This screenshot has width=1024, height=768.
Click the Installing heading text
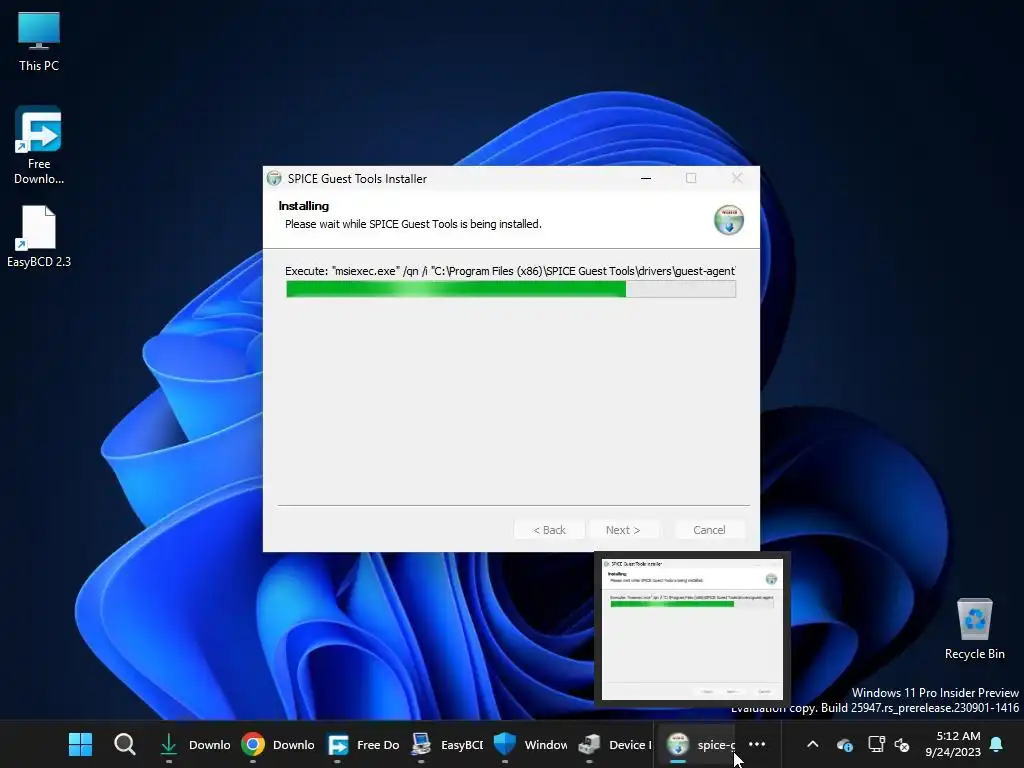pyautogui.click(x=304, y=206)
